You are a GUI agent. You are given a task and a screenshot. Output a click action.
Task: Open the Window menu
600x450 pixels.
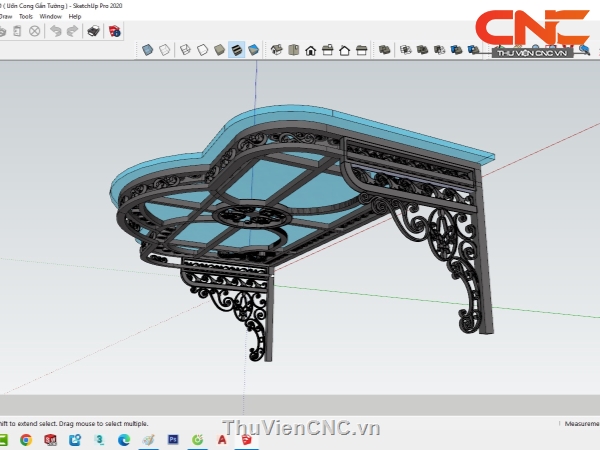pos(50,16)
